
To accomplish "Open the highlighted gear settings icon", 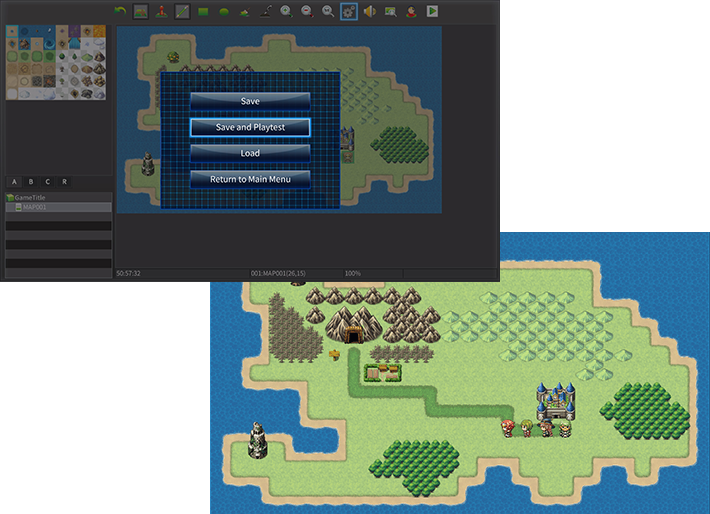I will [x=349, y=11].
